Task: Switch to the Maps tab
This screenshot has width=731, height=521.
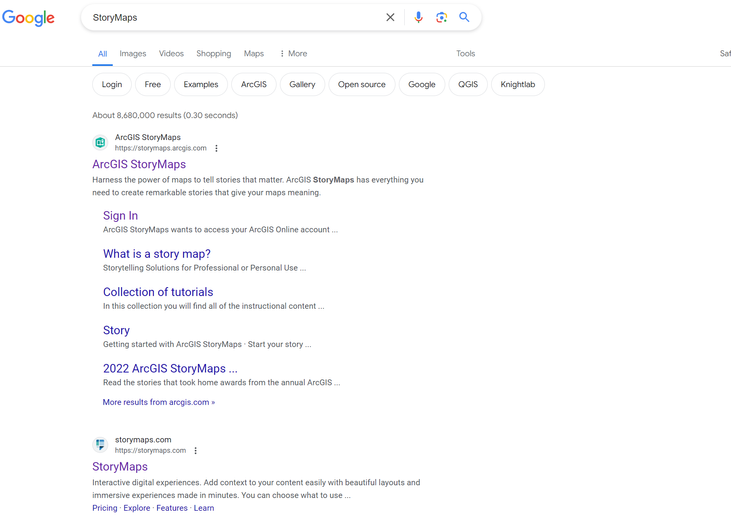Action: point(254,54)
